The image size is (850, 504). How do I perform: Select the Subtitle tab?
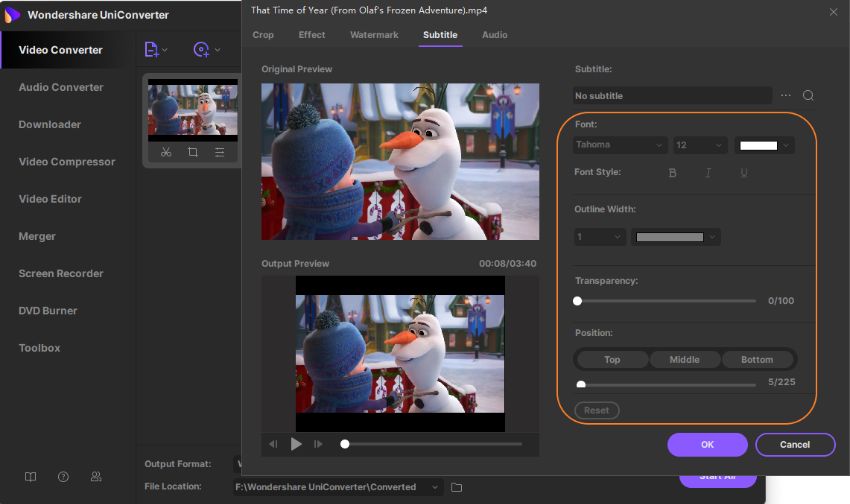440,35
